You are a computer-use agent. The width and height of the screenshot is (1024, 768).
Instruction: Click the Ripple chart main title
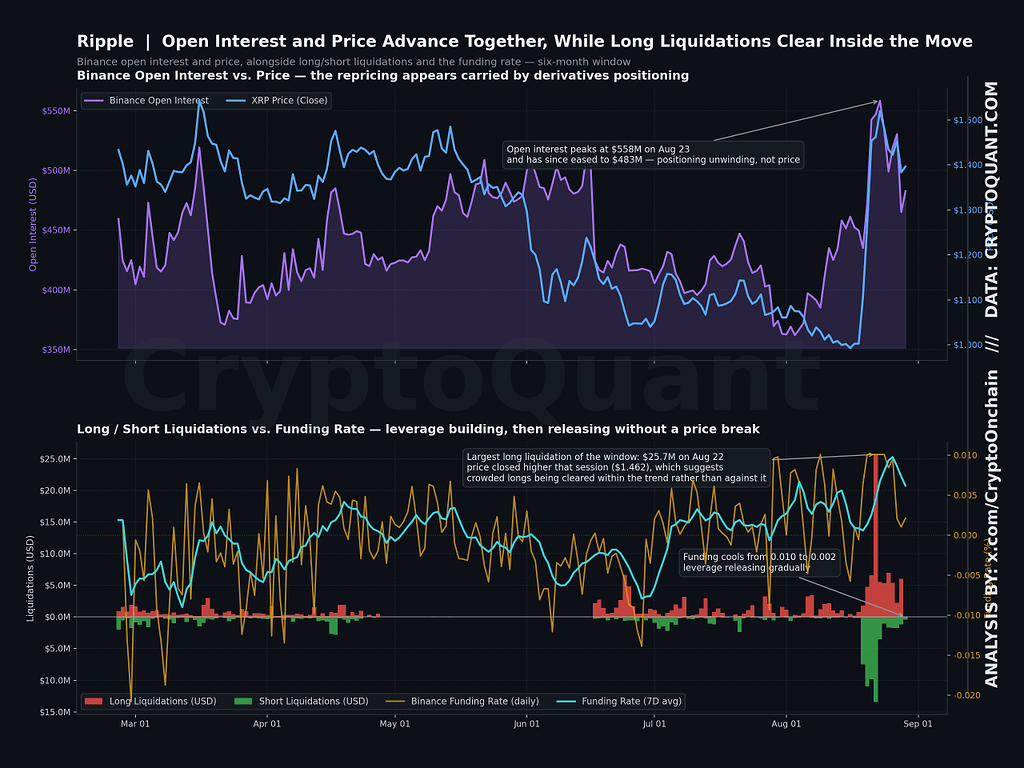click(524, 41)
